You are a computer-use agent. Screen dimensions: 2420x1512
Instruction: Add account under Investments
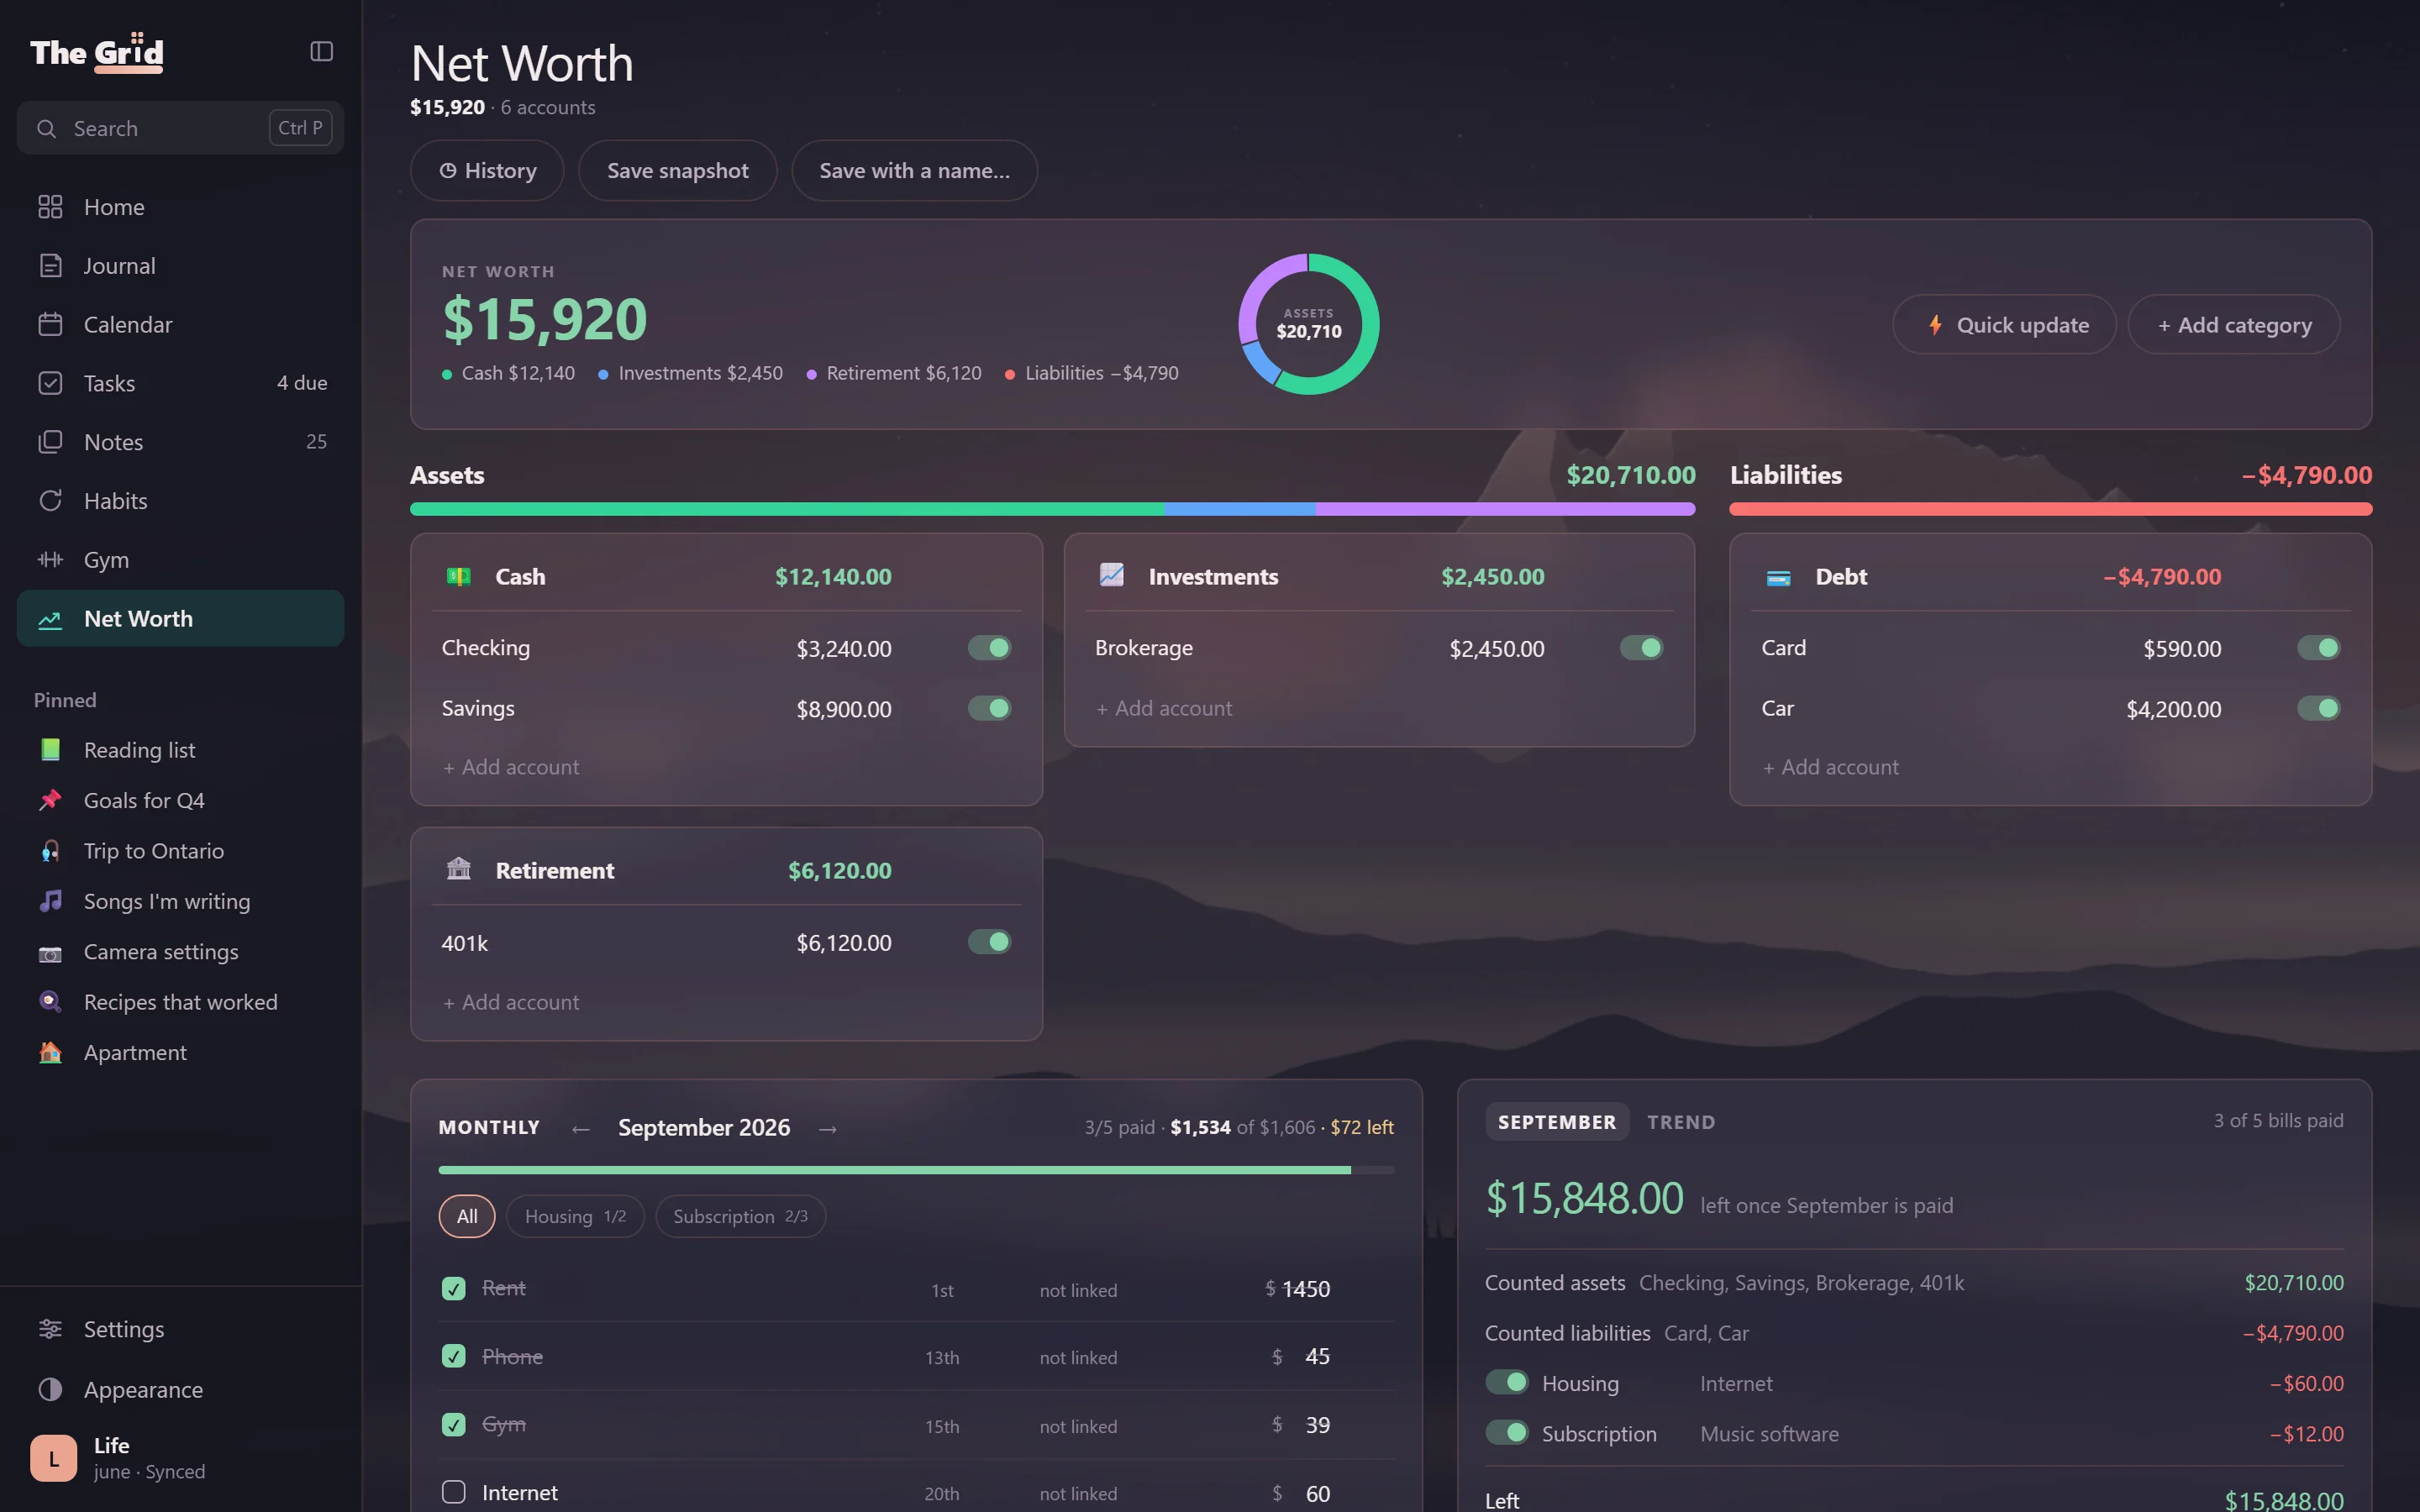[1164, 708]
